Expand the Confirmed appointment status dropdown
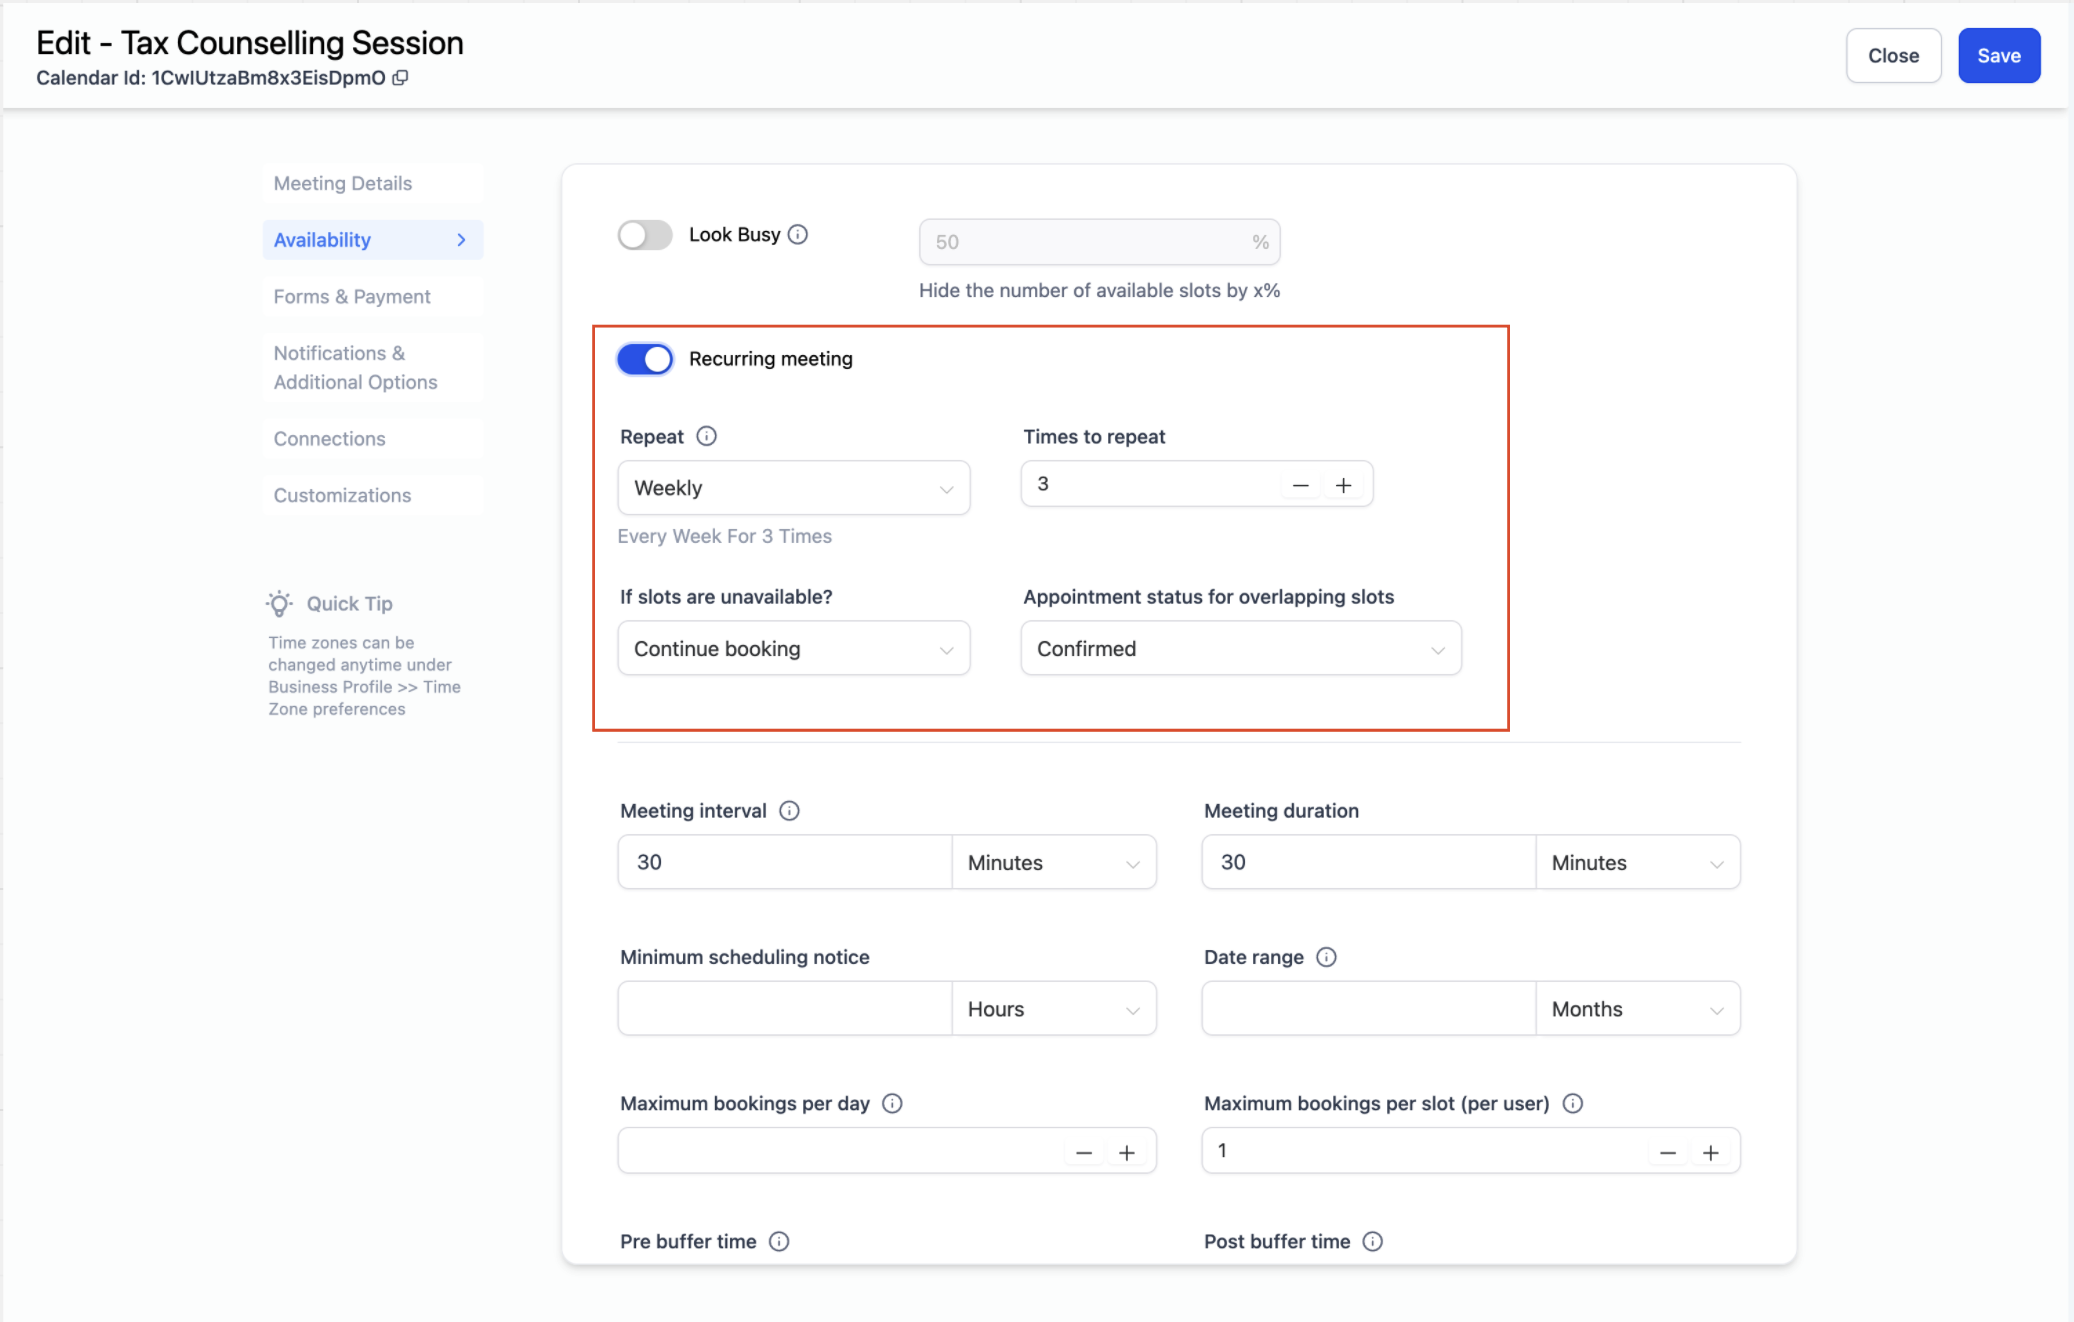The height and width of the screenshot is (1322, 2074). click(1240, 649)
